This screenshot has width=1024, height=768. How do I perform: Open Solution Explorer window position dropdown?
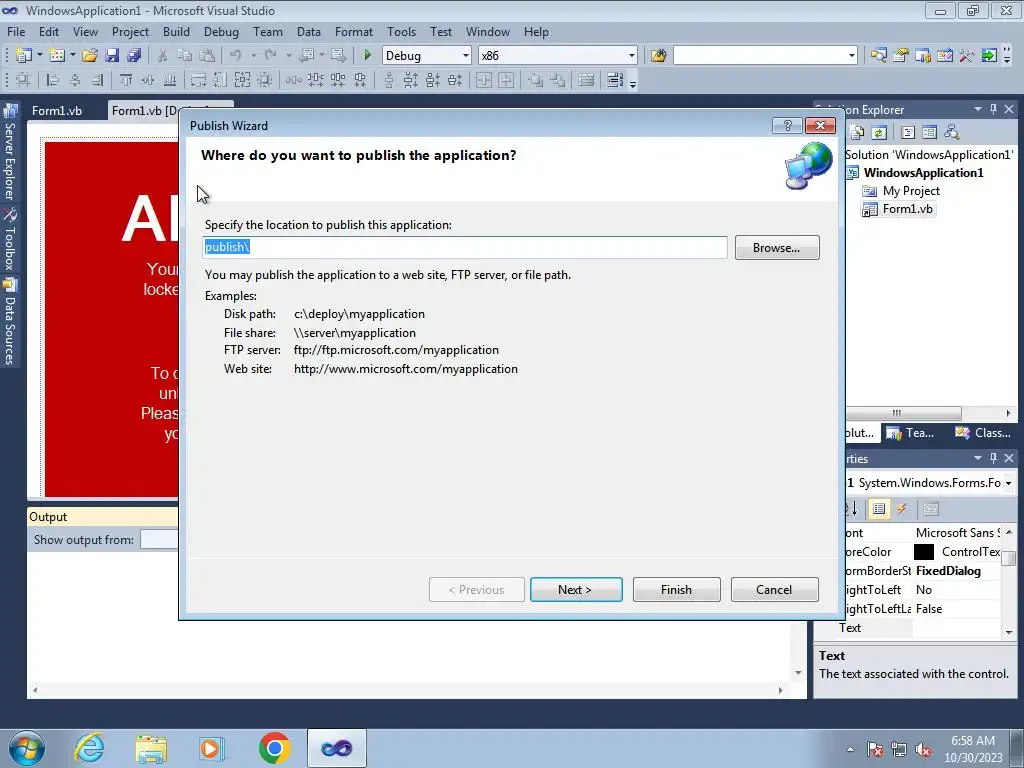978,109
